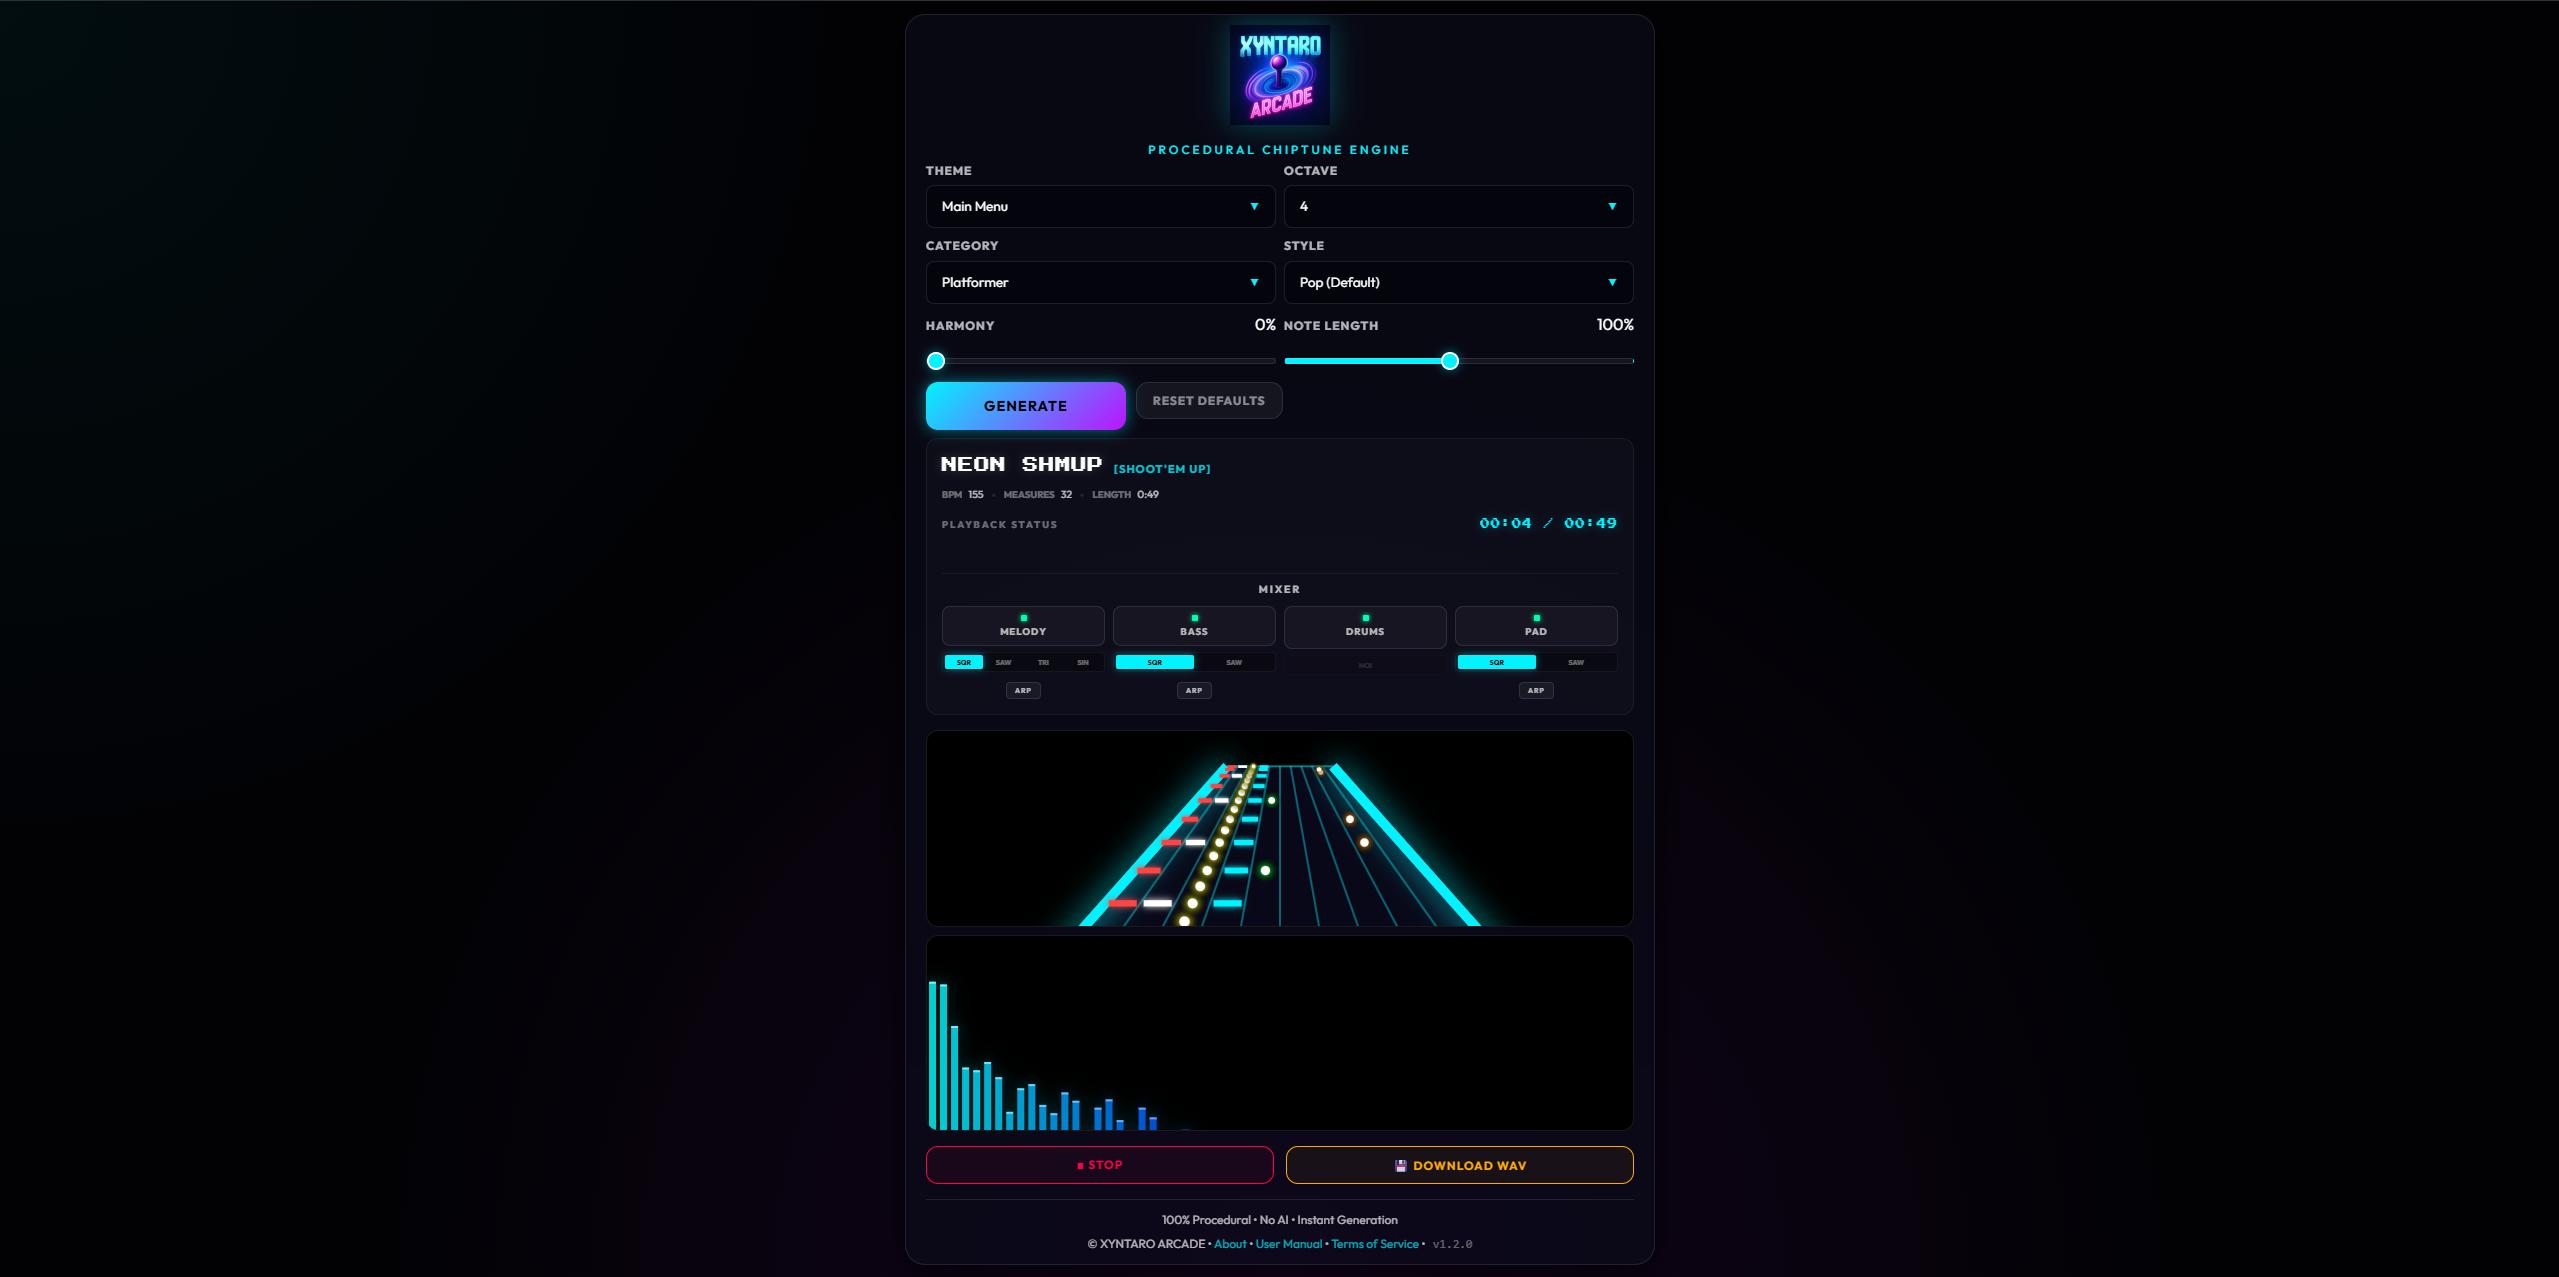
Task: Open the Theme dropdown showing Main Menu
Action: click(x=1100, y=206)
